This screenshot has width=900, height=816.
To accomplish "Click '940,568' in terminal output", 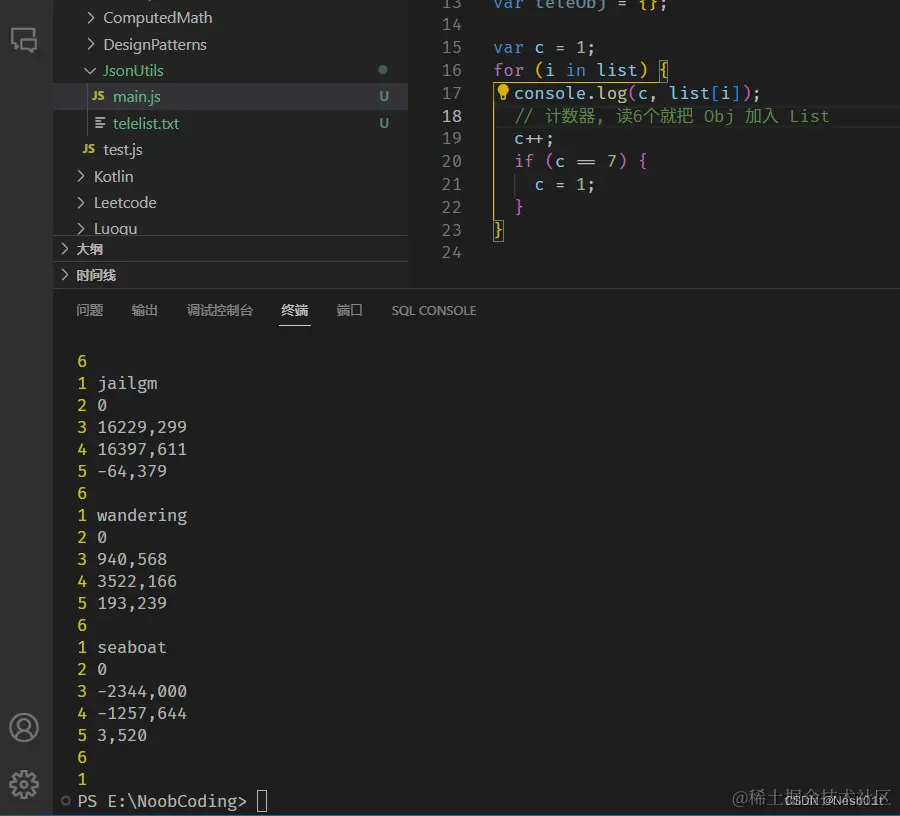I will (131, 559).
